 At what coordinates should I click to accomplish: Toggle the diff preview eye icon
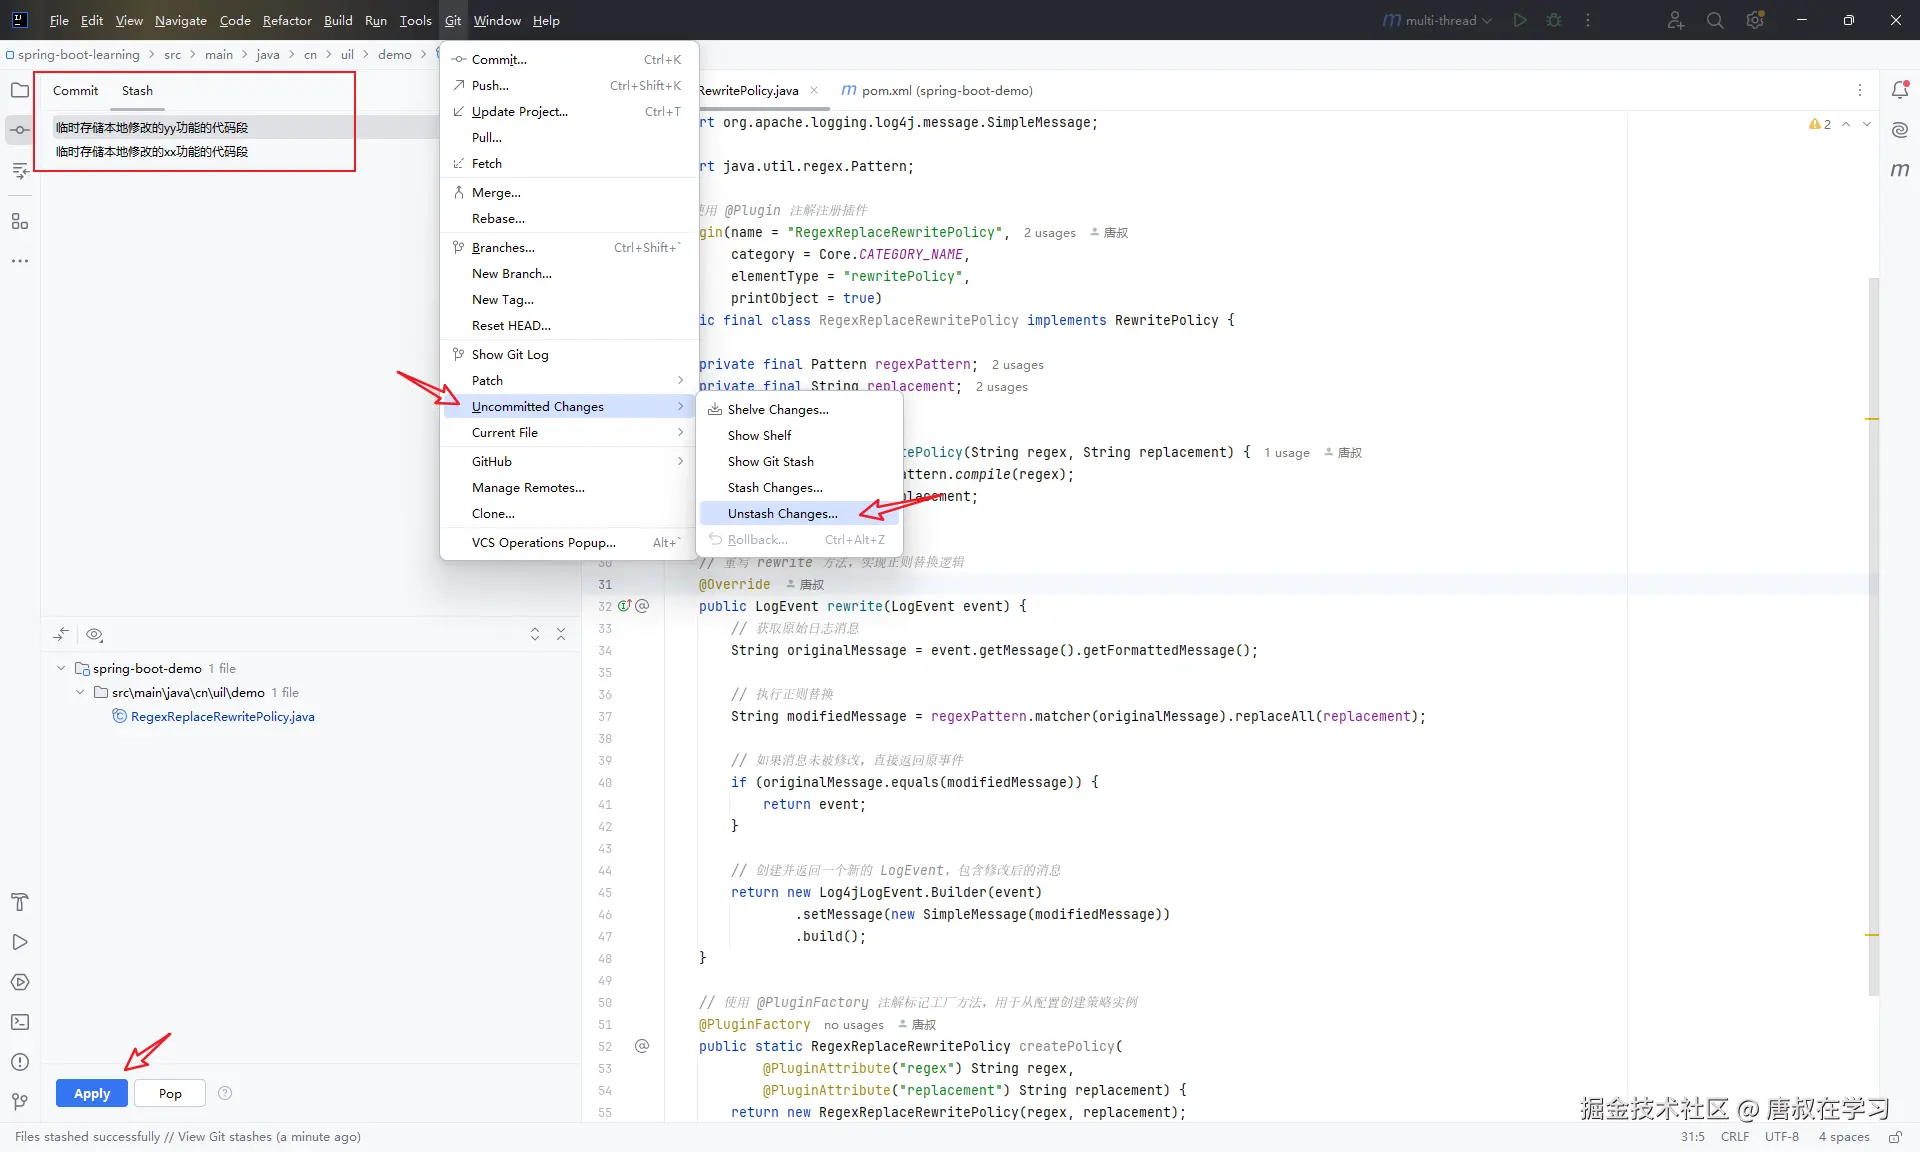coord(95,635)
